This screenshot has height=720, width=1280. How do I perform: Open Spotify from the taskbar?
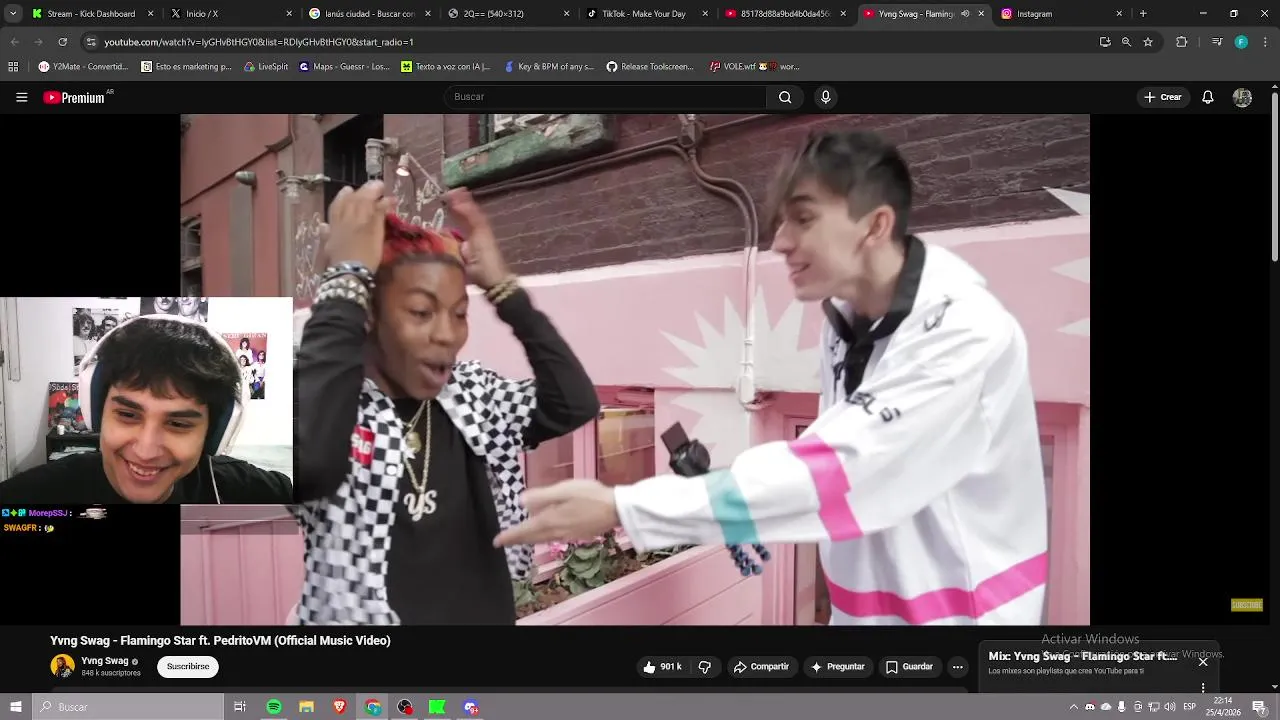point(273,707)
